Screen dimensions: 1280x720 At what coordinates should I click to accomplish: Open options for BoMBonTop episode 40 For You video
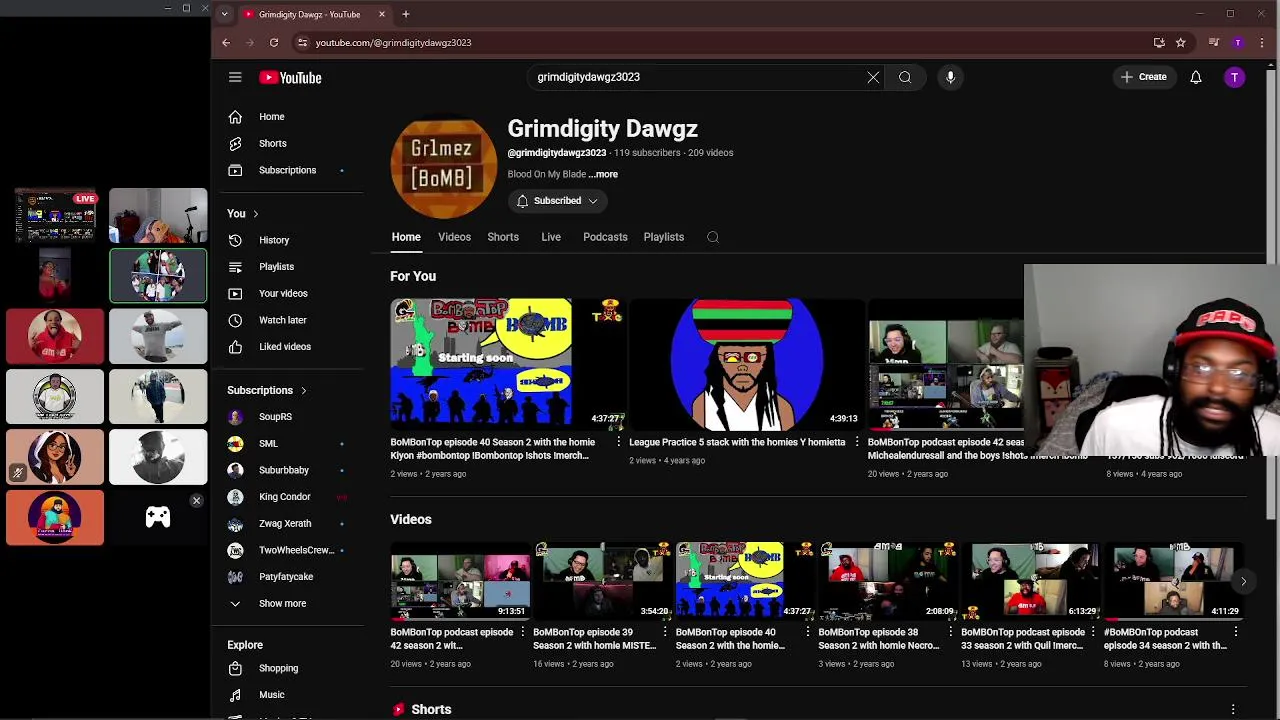click(618, 442)
